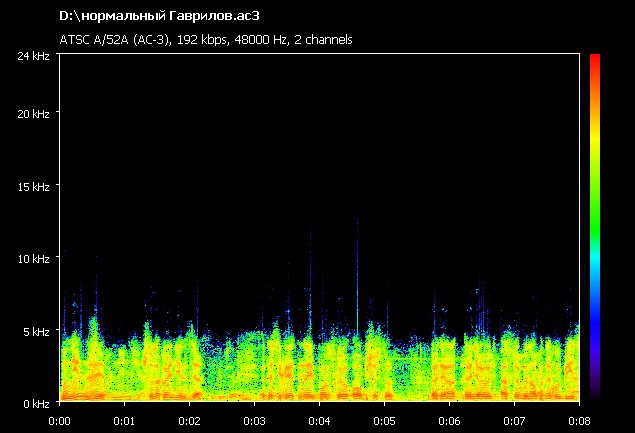Click the 0 kHz frequency axis label
The width and height of the screenshot is (635, 433).
(x=36, y=404)
